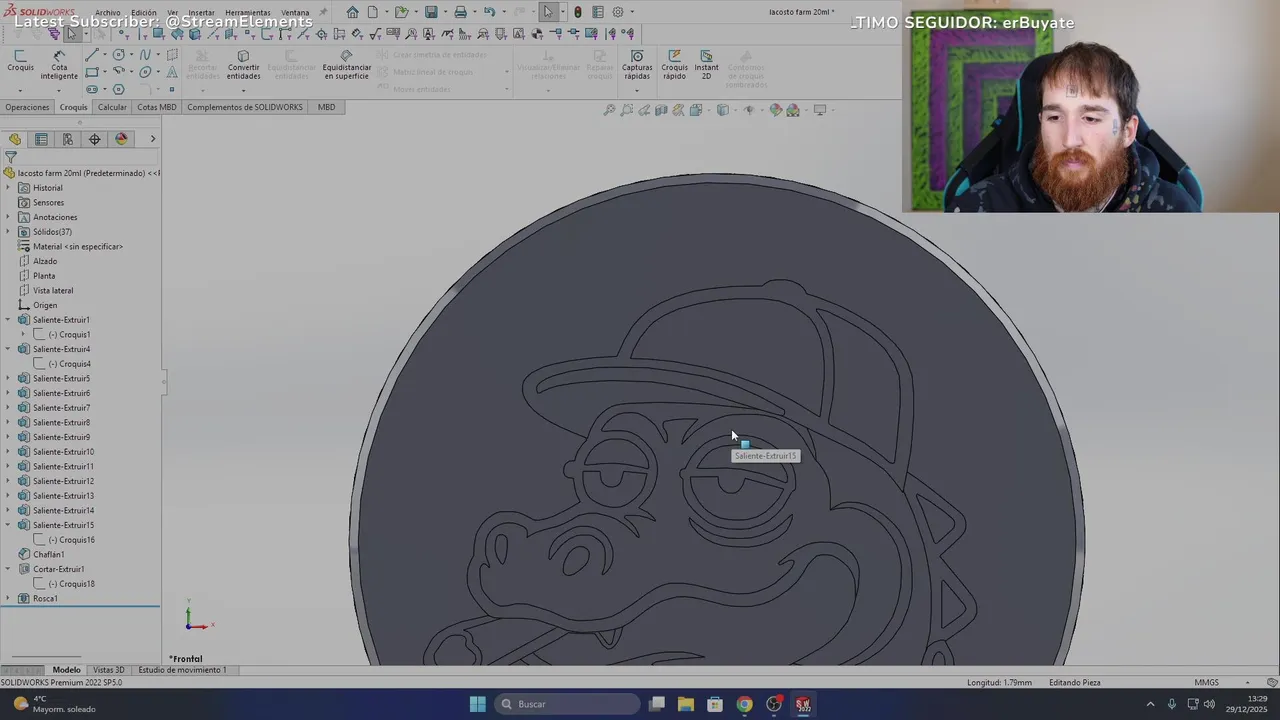
Task: Expand the Historial tree node
Action: coord(8,188)
